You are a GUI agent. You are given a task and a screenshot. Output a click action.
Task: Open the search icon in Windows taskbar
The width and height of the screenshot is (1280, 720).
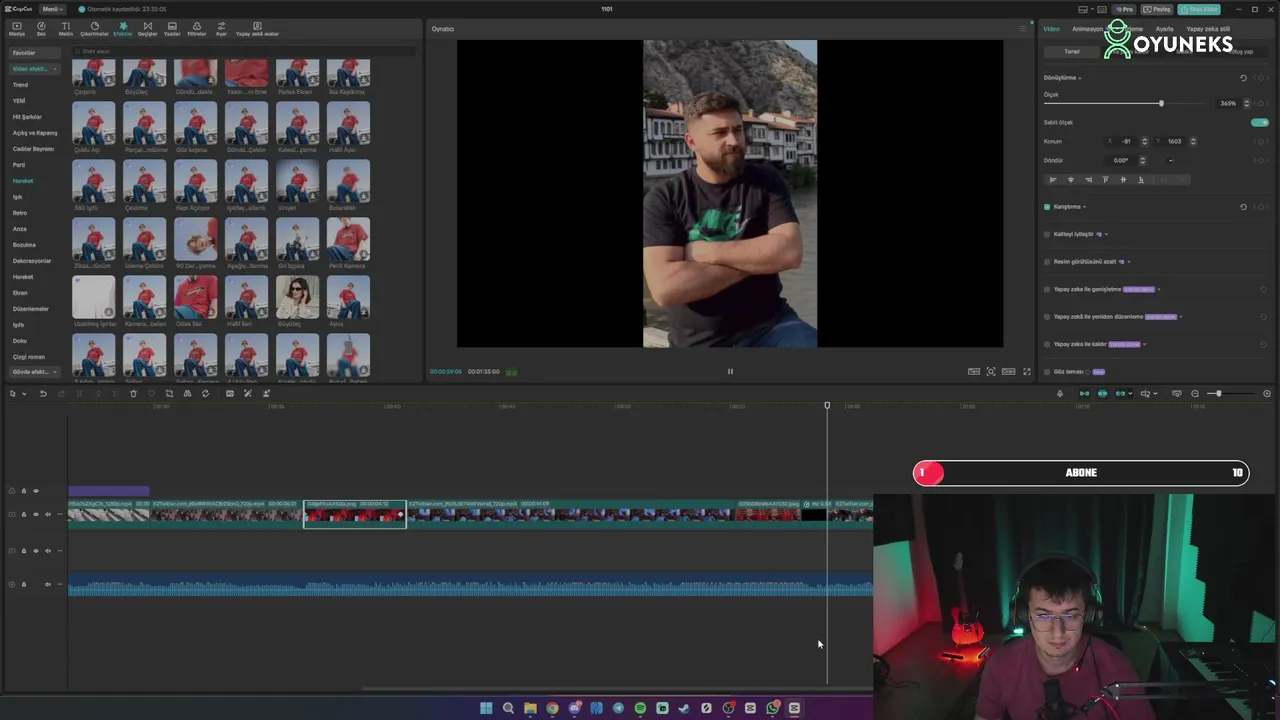tap(508, 708)
